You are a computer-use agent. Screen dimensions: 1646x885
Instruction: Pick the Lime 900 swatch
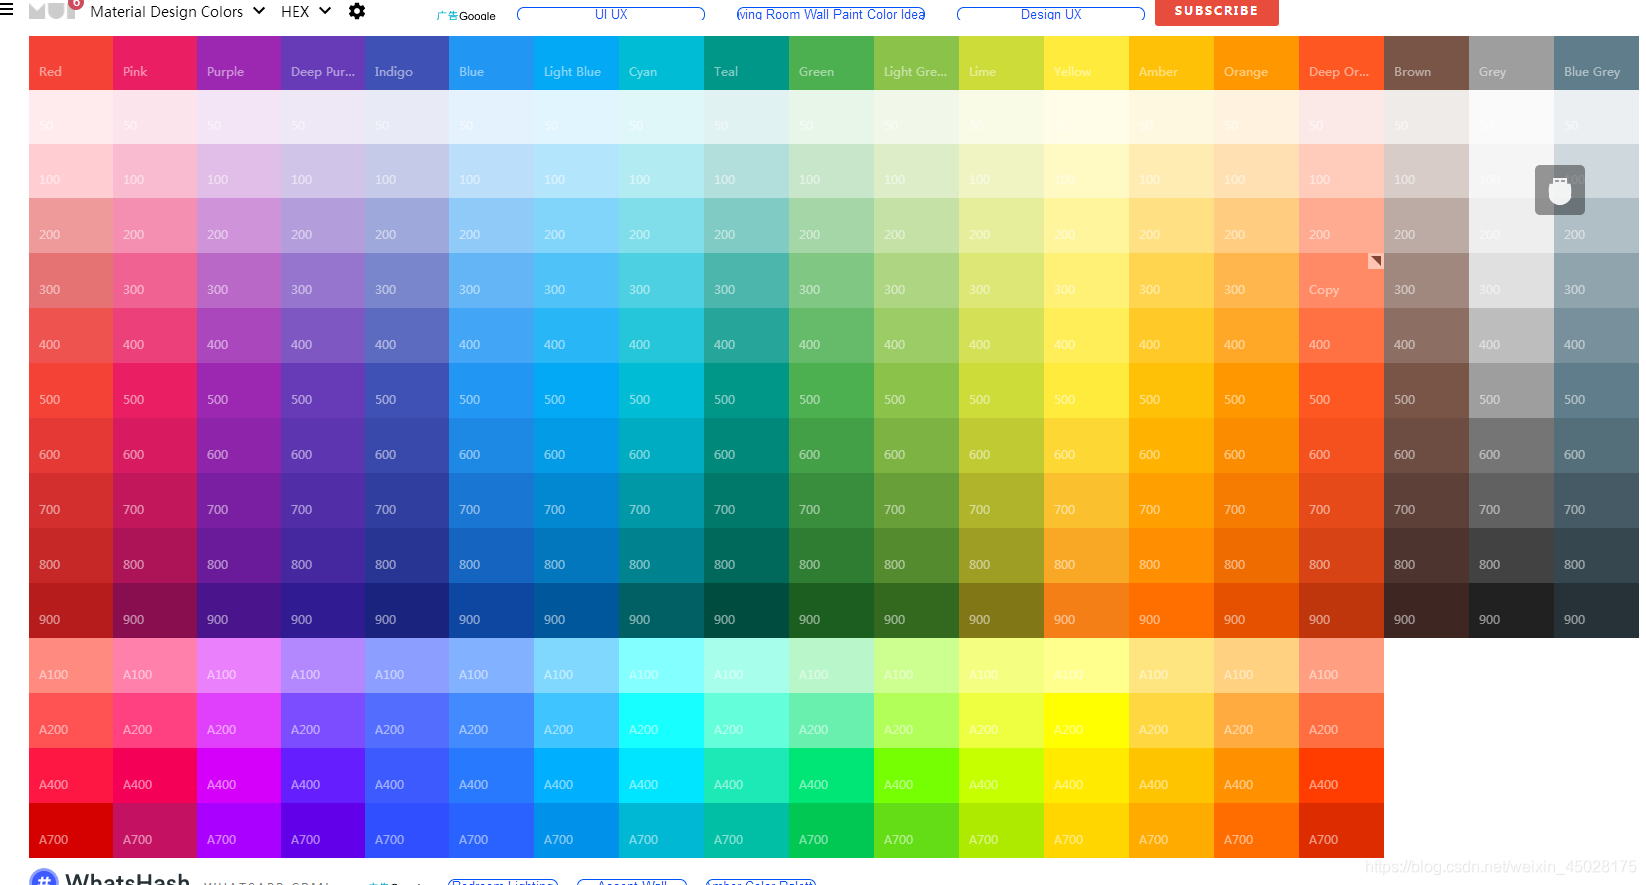pyautogui.click(x=1001, y=610)
